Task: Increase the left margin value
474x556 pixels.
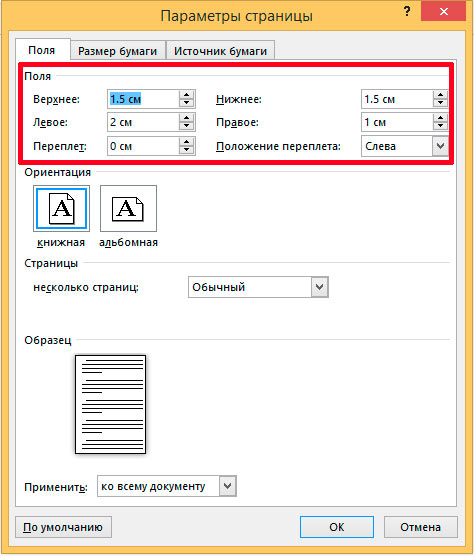Action: (186, 118)
